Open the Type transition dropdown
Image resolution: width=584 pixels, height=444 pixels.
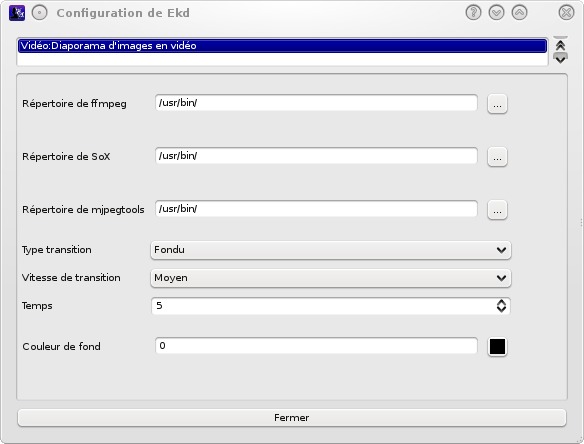[331, 250]
